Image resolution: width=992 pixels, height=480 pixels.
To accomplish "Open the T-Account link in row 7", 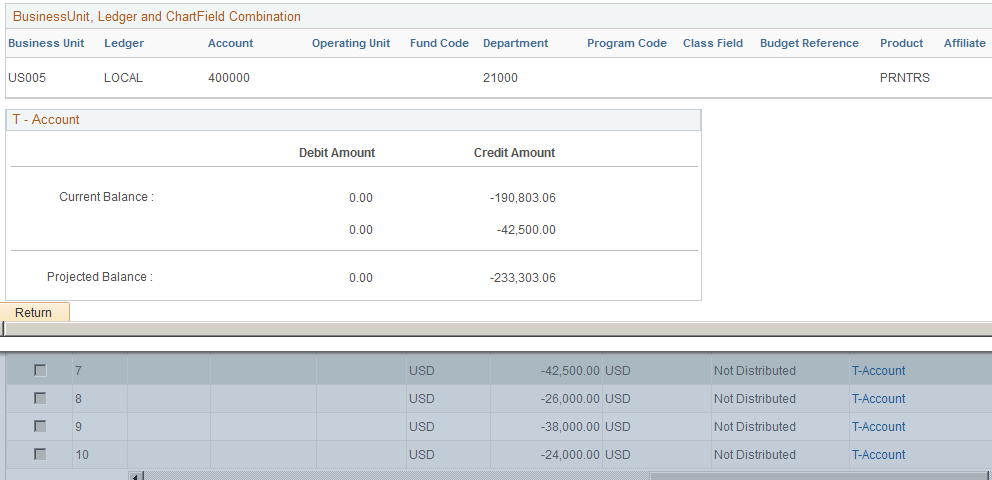I will pyautogui.click(x=878, y=371).
